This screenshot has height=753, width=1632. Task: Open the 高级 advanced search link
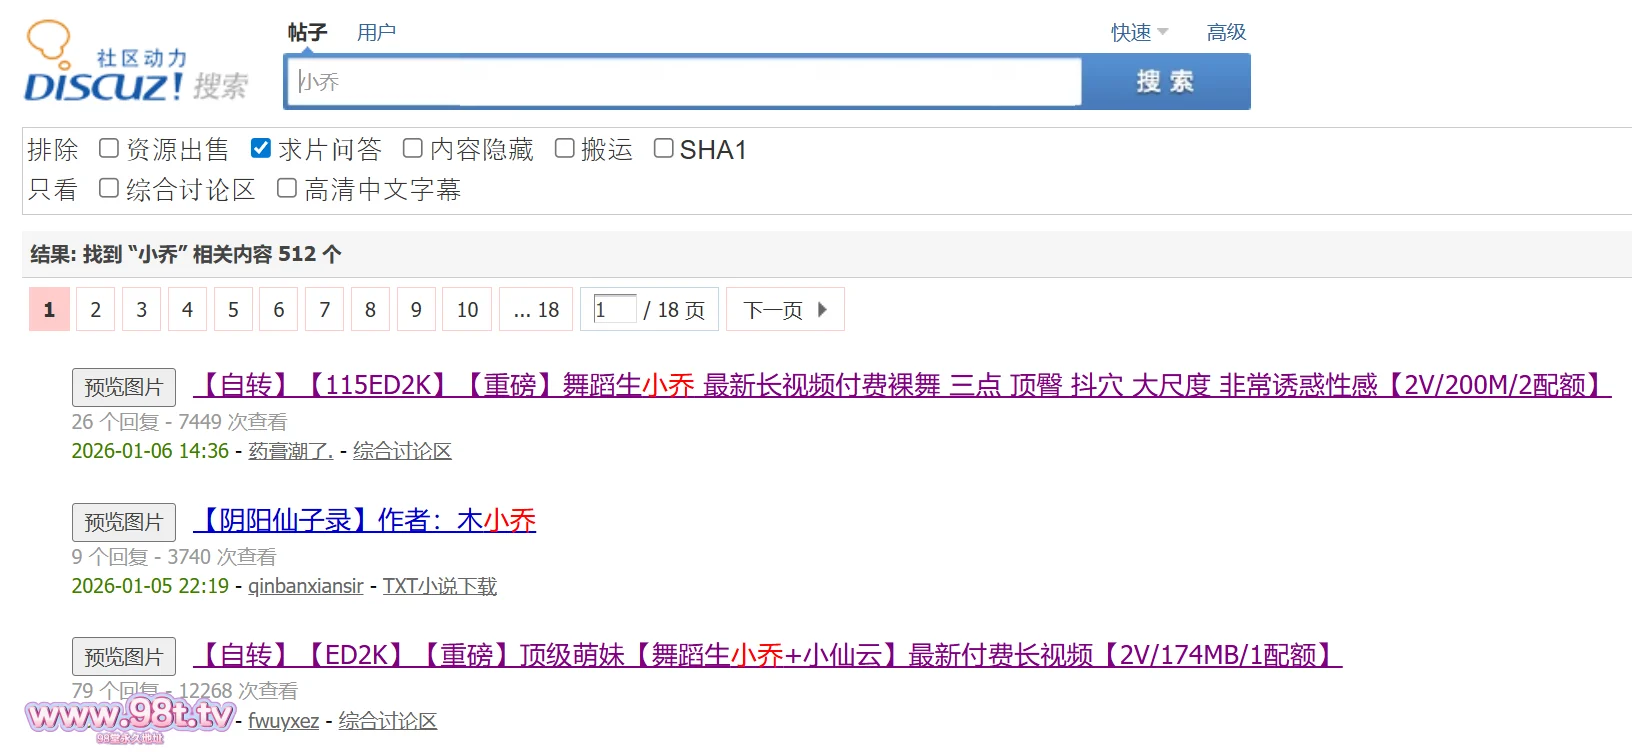[1226, 33]
